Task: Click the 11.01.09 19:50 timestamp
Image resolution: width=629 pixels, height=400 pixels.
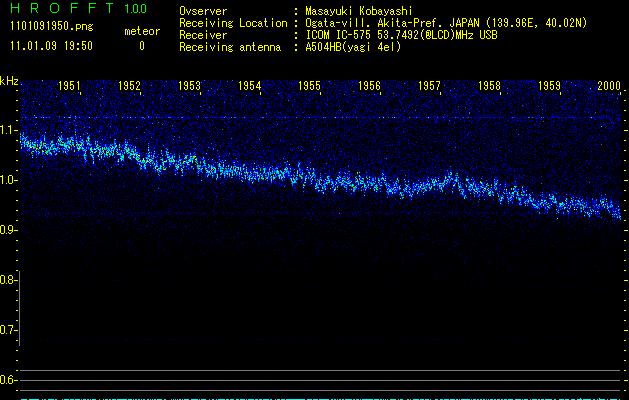Action: (51, 46)
